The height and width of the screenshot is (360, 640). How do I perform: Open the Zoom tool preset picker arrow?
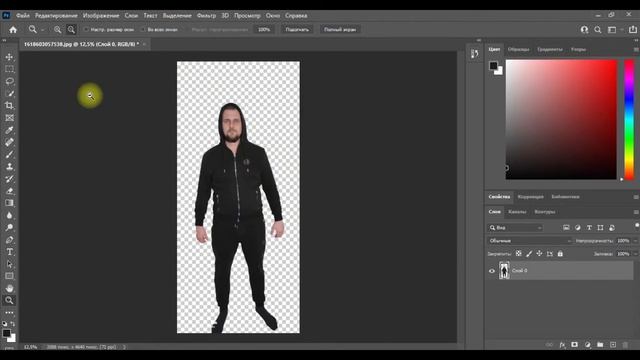[x=42, y=30]
